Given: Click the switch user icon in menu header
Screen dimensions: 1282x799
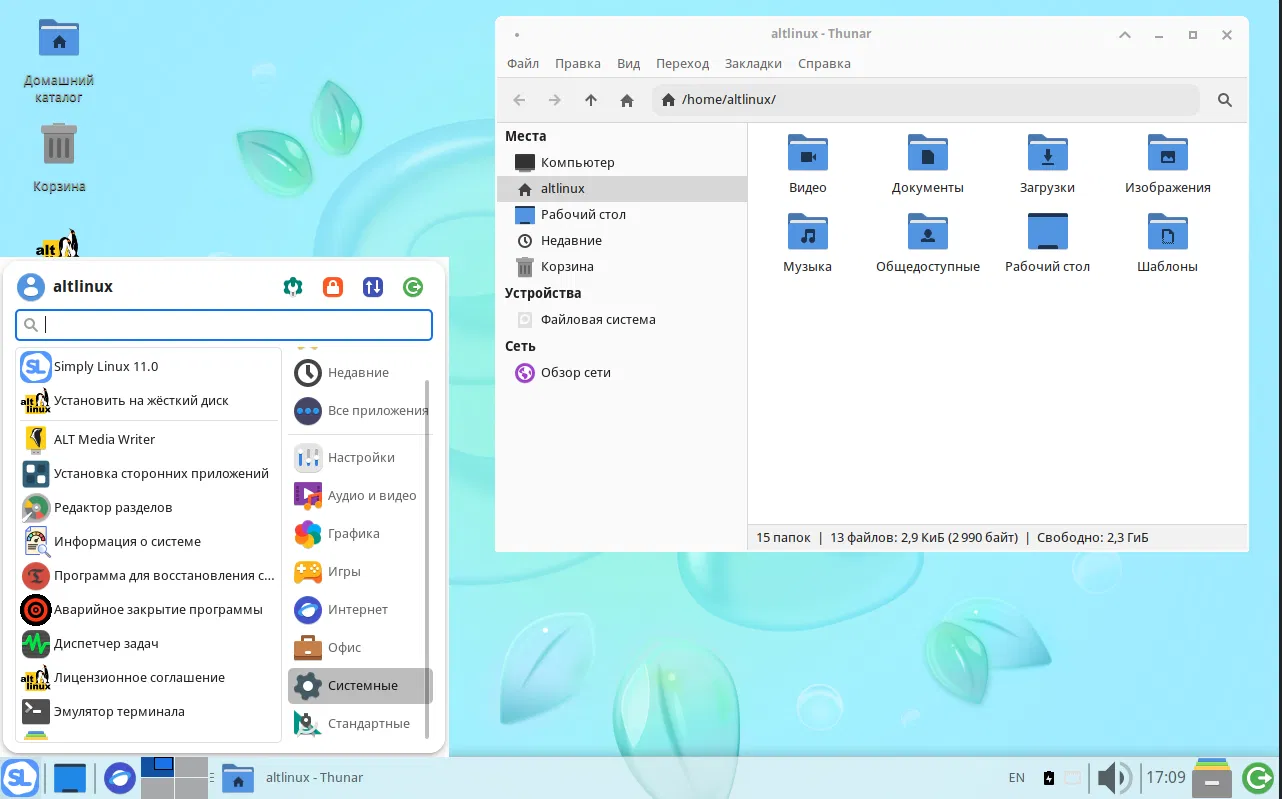Looking at the screenshot, I should tap(373, 287).
